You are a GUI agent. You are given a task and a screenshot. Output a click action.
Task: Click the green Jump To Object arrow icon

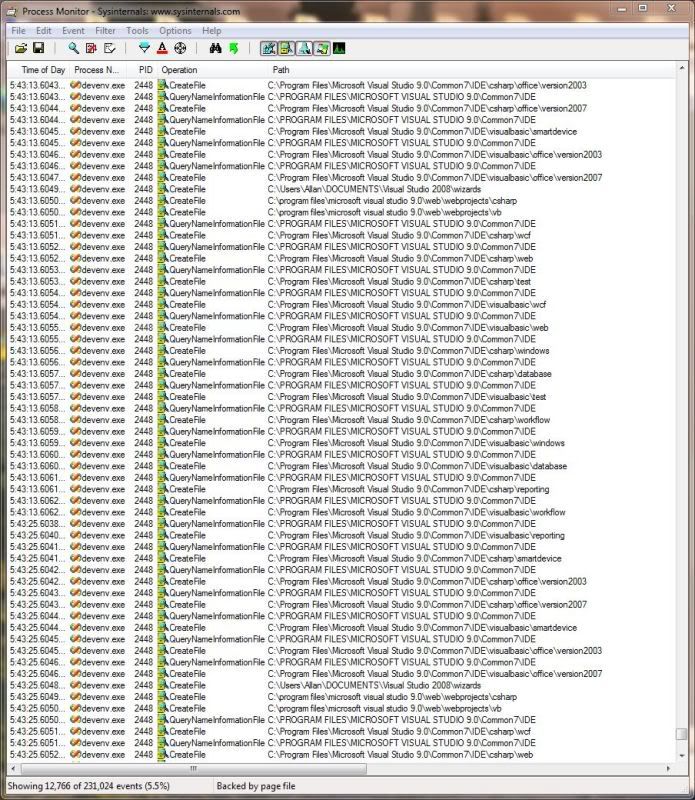point(233,48)
